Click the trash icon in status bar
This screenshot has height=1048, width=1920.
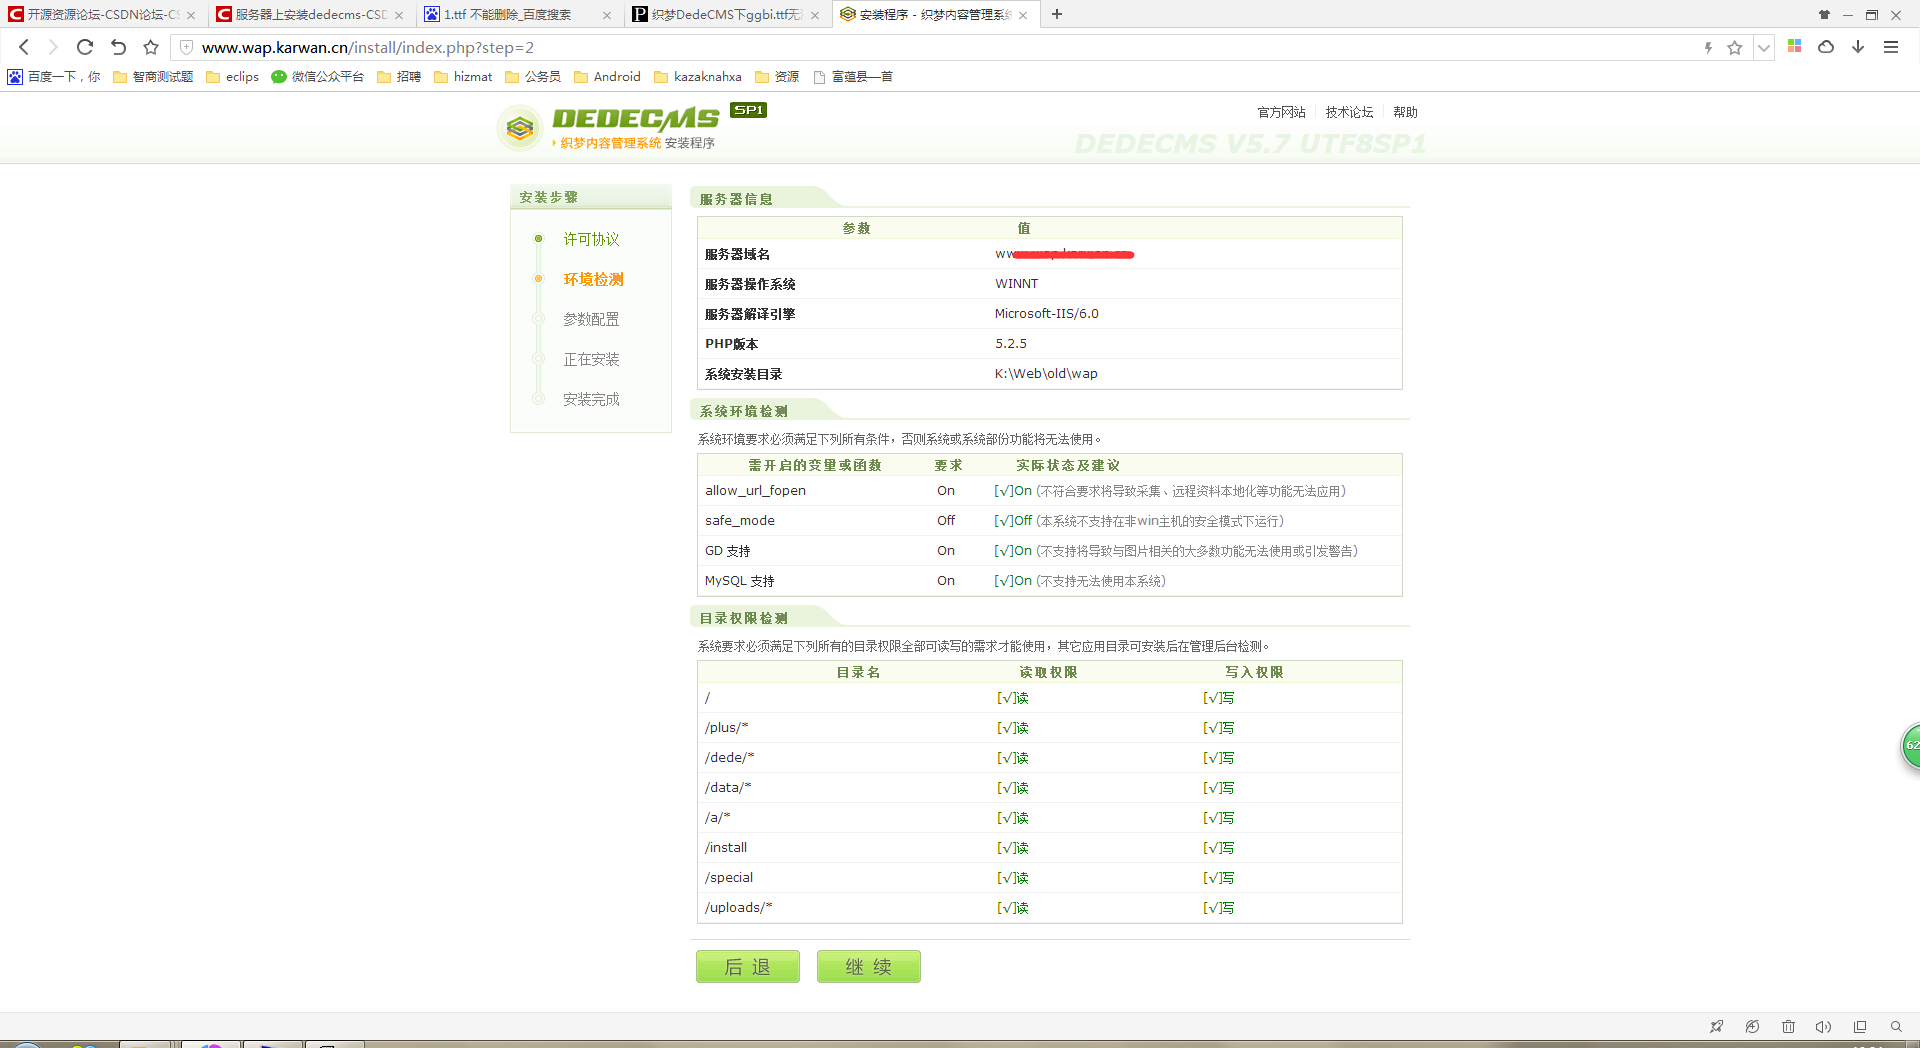(1788, 1026)
